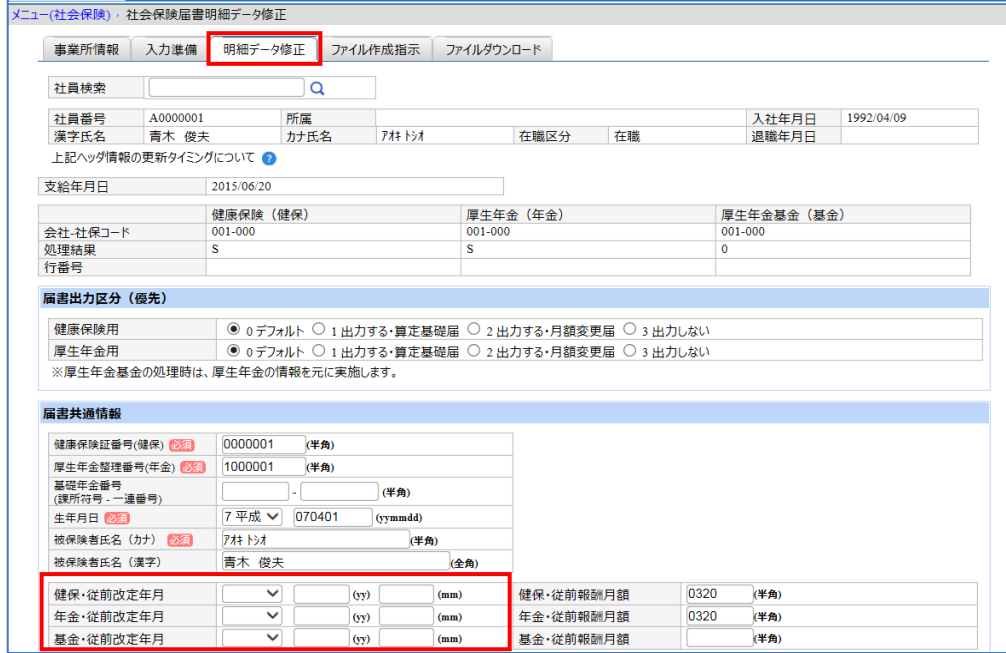Image resolution: width=1006 pixels, height=653 pixels.
Task: Click the 被保険者氏名(漢字) field showing 青木 俊夫
Action: click(336, 562)
